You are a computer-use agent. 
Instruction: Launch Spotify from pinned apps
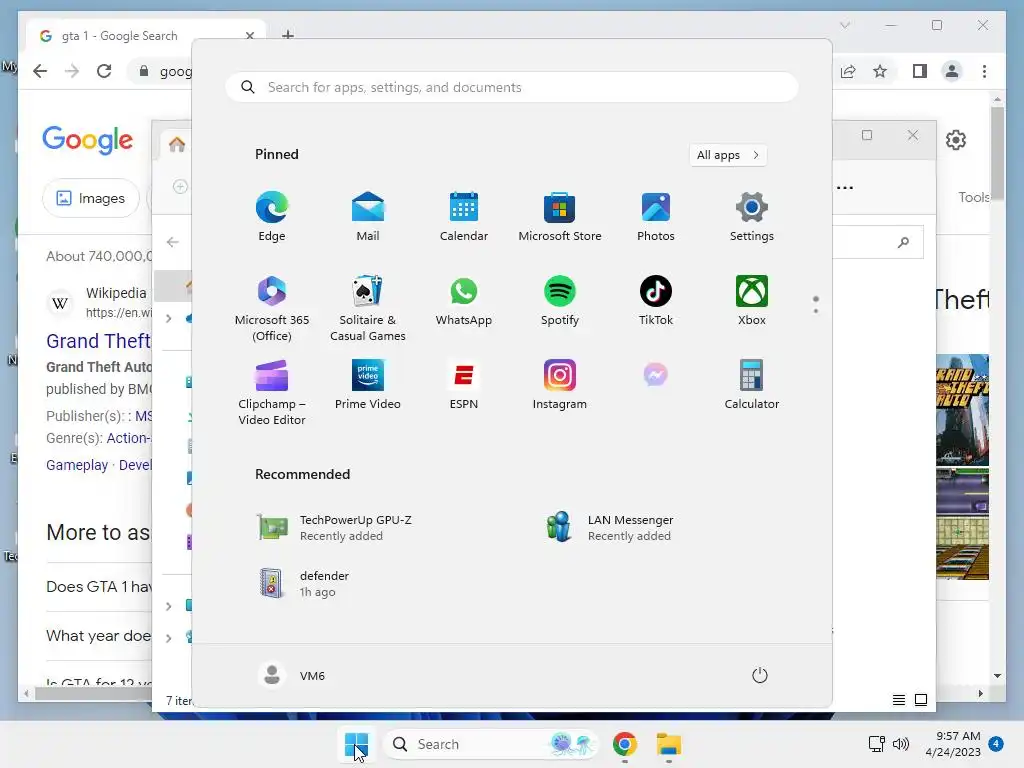pos(560,300)
